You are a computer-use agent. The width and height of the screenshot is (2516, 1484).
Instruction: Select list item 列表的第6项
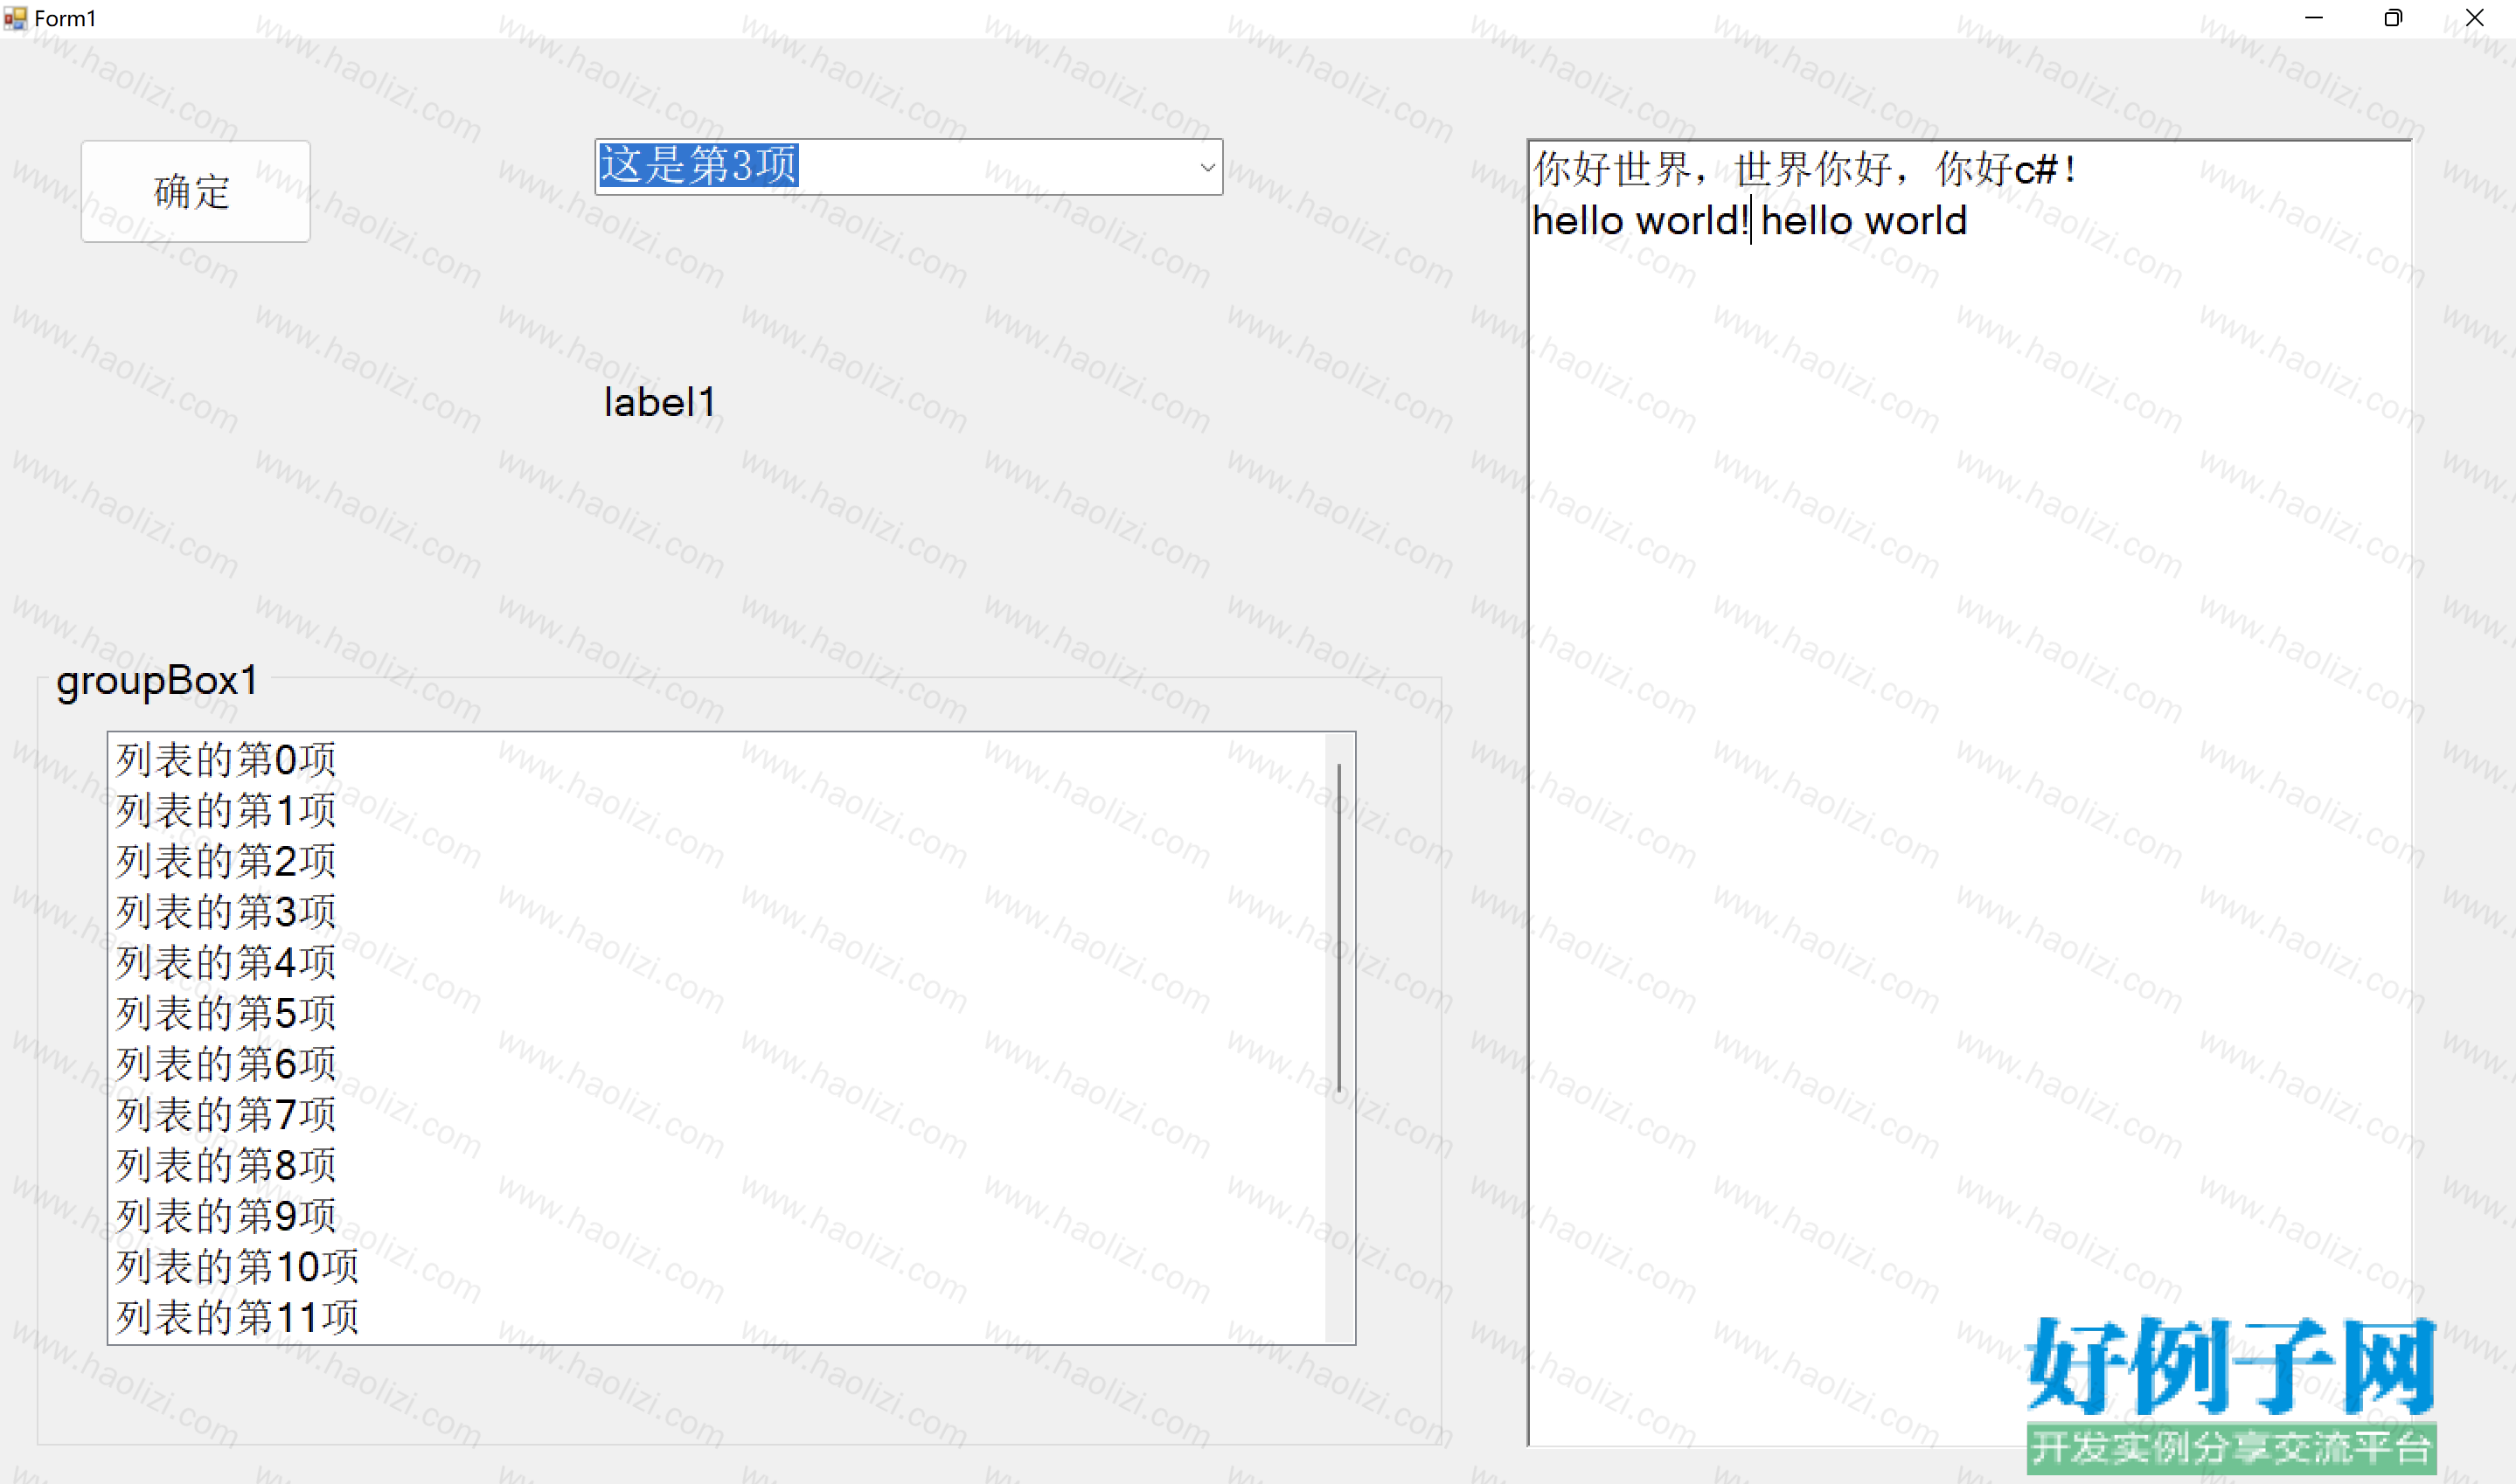716,1065
